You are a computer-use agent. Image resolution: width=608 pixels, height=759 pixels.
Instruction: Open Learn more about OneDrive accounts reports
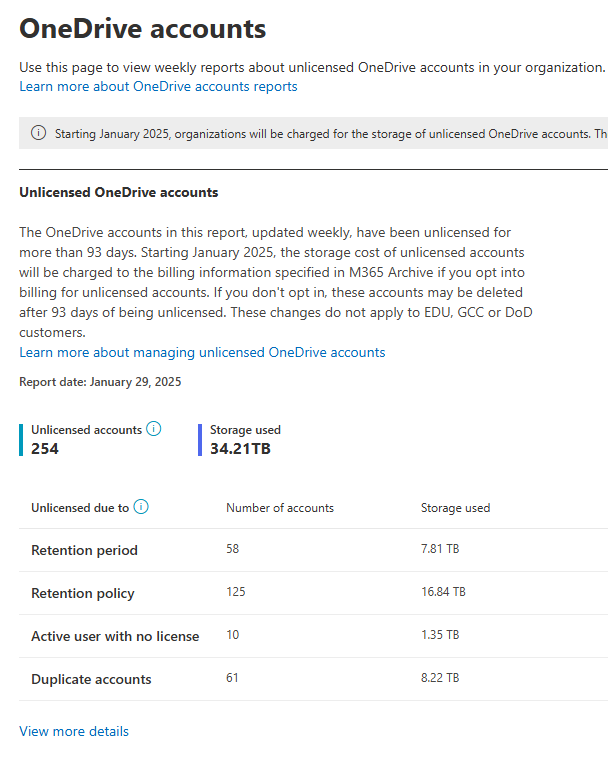click(x=158, y=87)
